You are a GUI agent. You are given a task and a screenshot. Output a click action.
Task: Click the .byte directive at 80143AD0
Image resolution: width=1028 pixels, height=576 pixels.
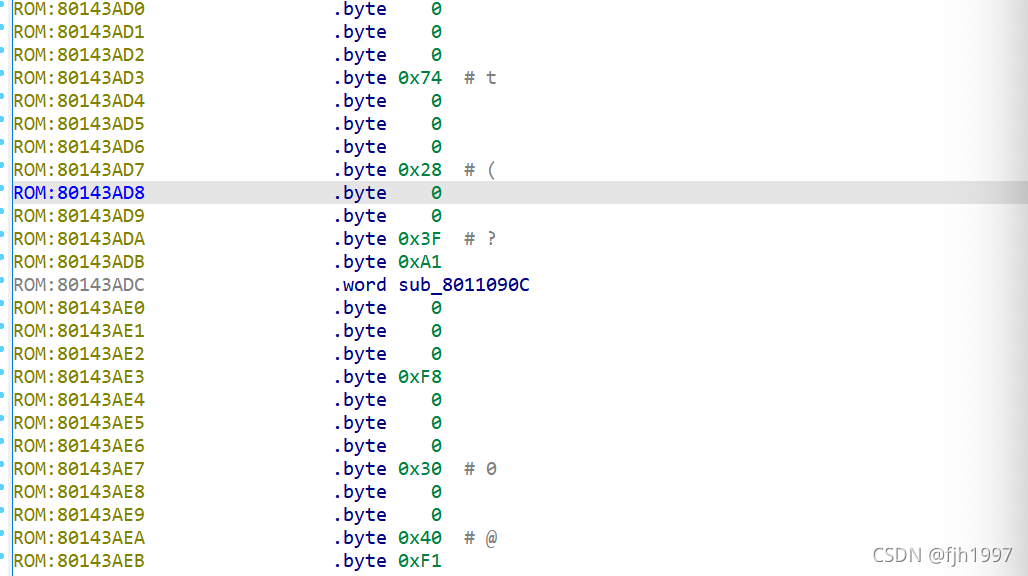point(360,9)
